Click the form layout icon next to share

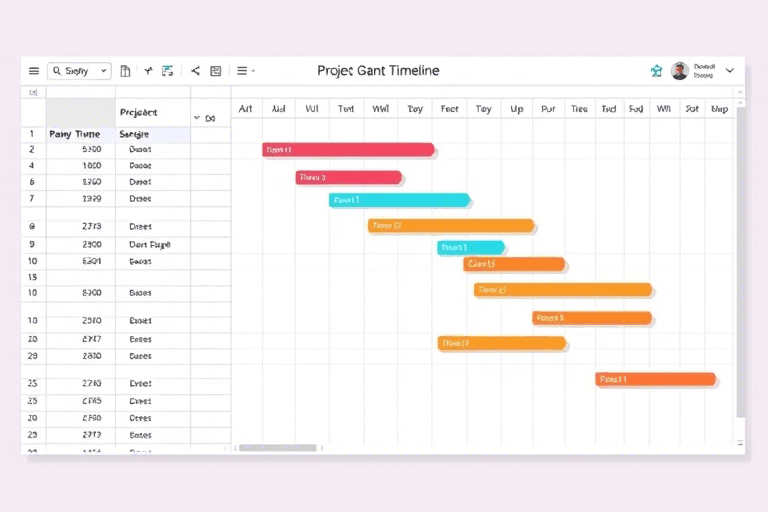(x=216, y=71)
